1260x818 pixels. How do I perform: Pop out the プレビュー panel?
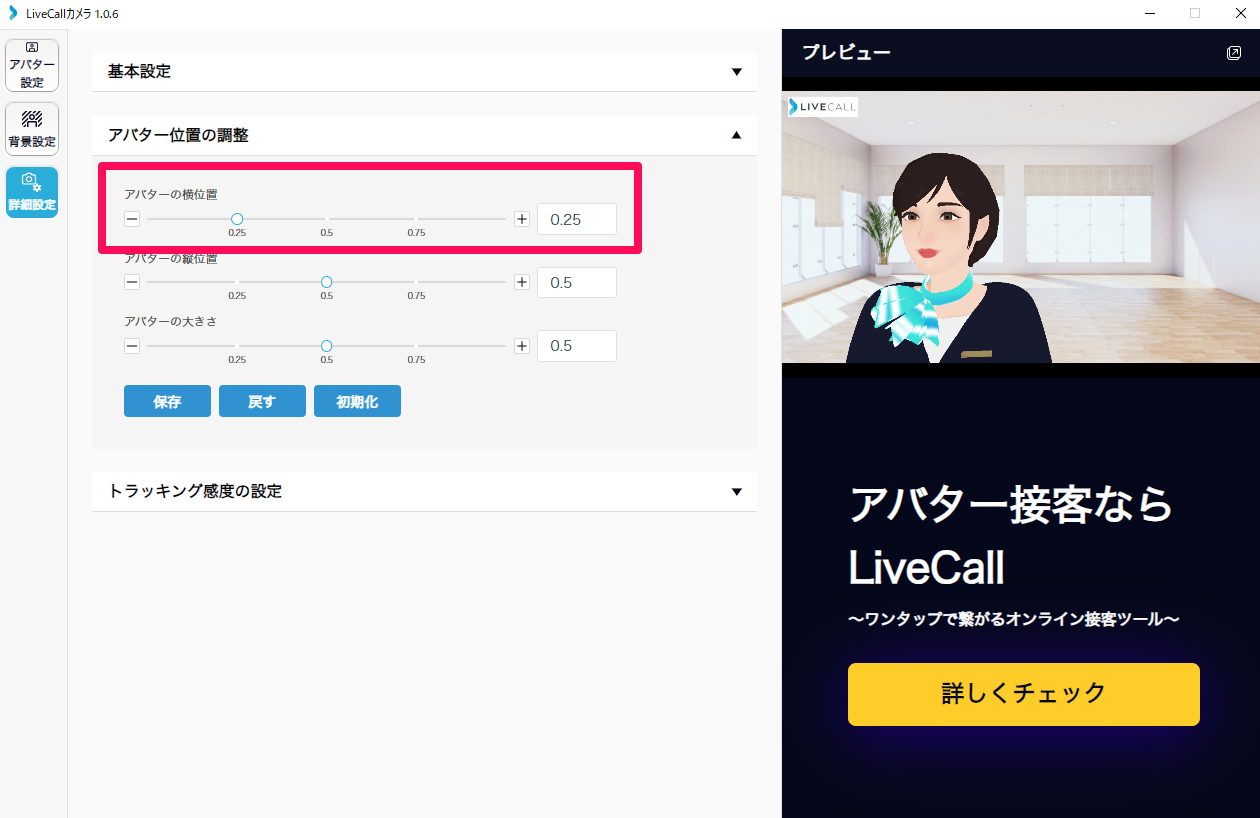point(1234,53)
